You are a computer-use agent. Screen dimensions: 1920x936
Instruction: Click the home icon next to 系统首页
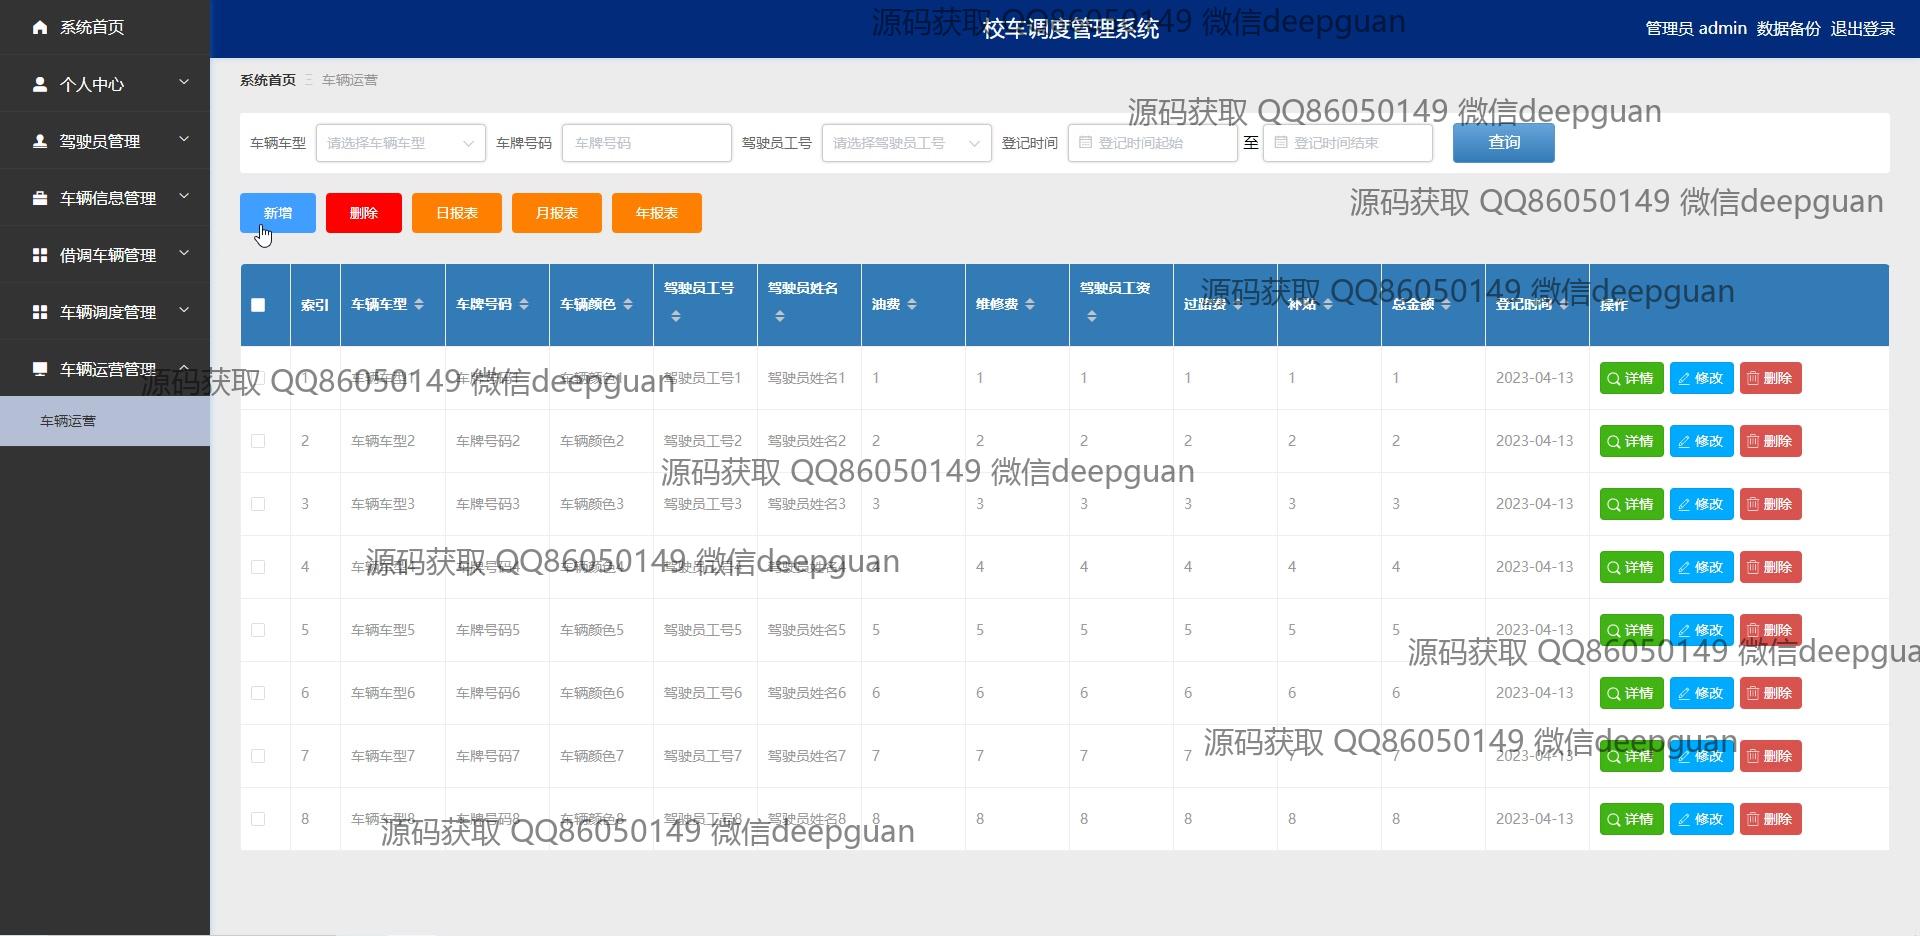[40, 27]
